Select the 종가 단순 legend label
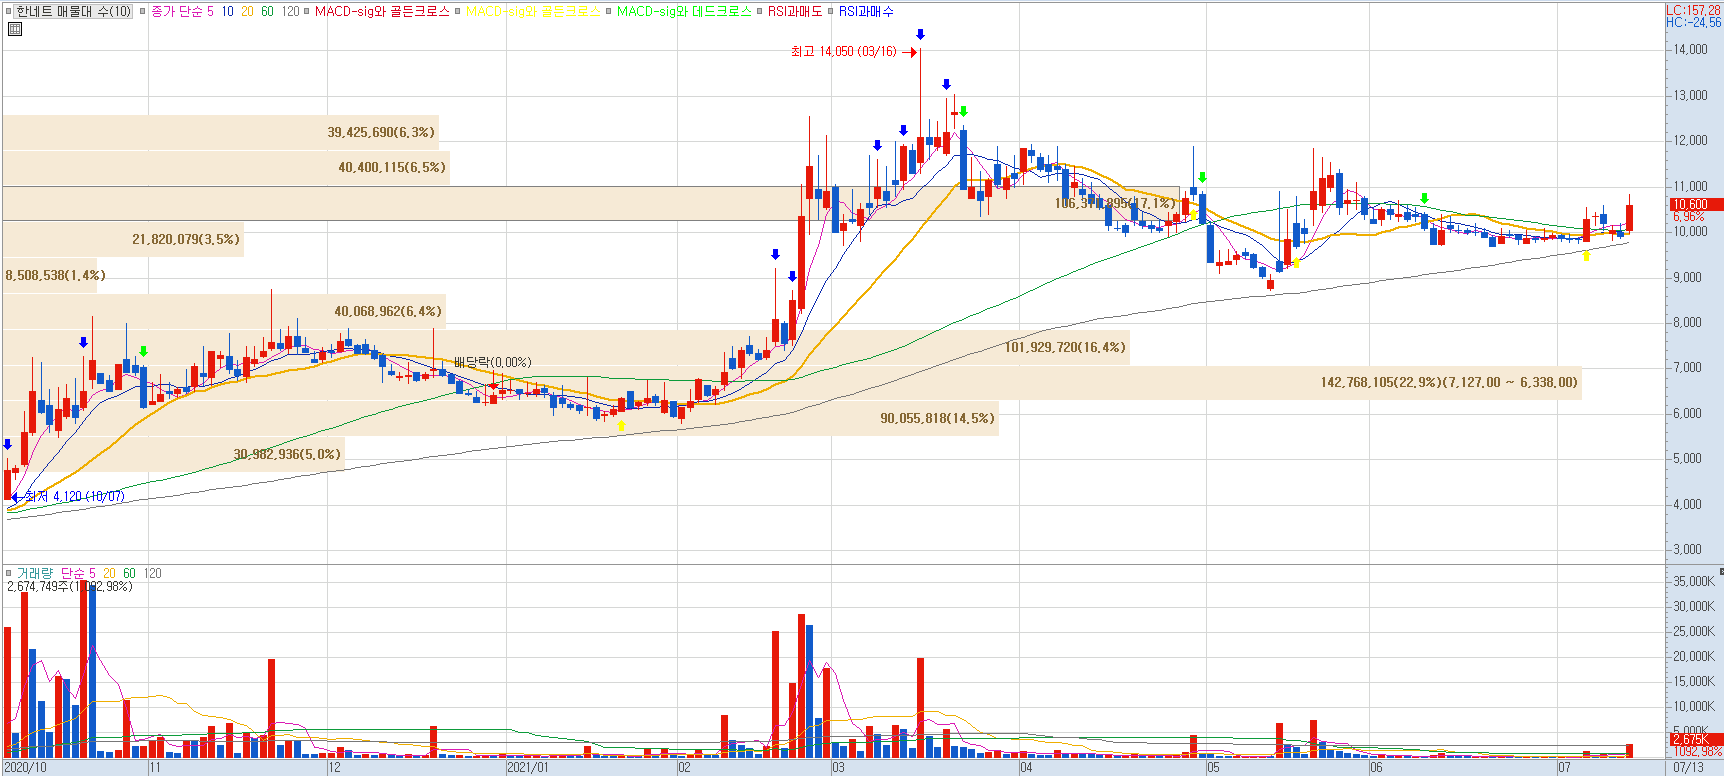The width and height of the screenshot is (1724, 776). (x=175, y=11)
